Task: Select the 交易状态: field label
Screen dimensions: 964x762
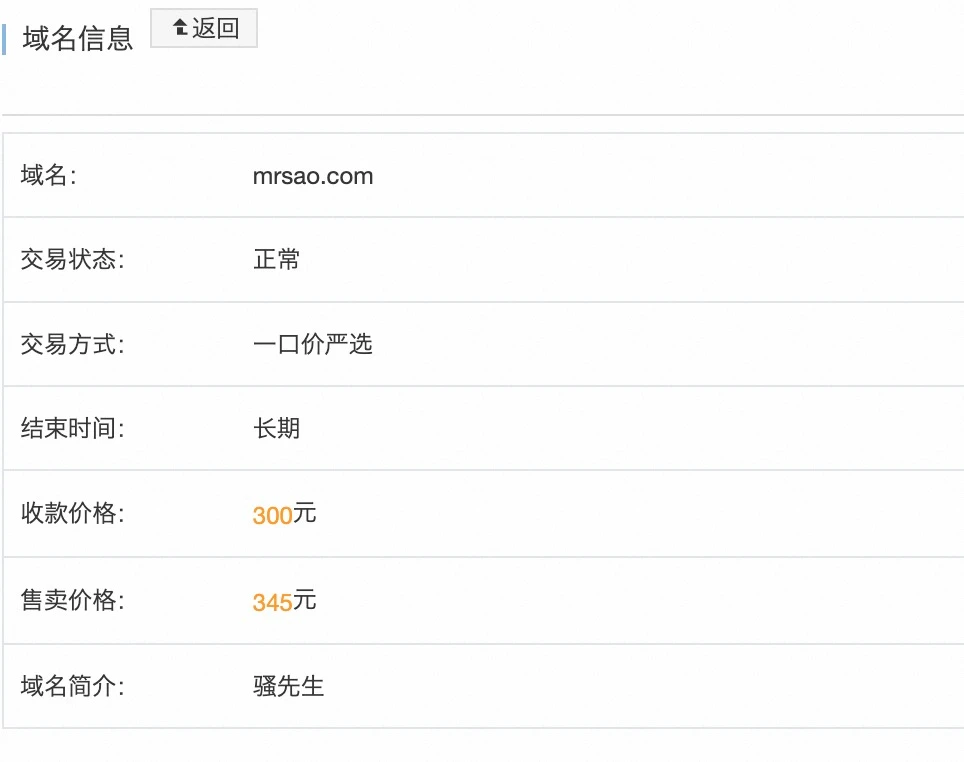Action: pyautogui.click(x=73, y=260)
